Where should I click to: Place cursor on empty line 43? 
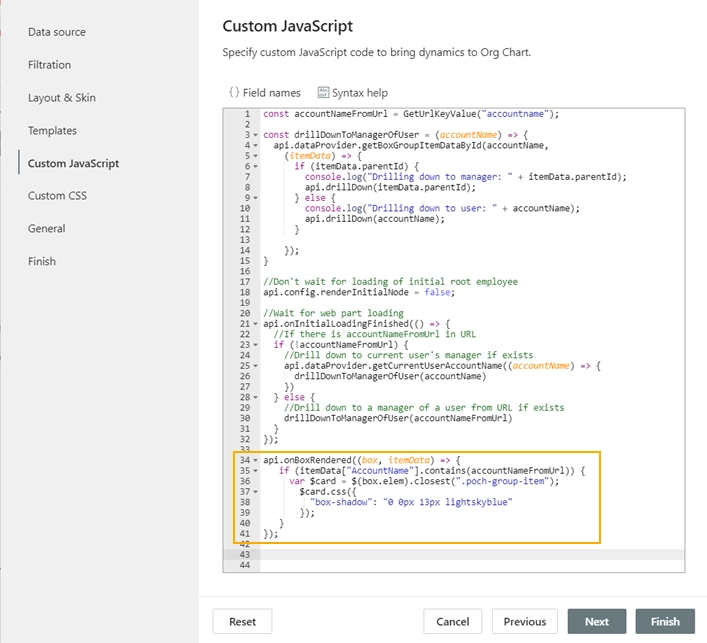point(472,555)
